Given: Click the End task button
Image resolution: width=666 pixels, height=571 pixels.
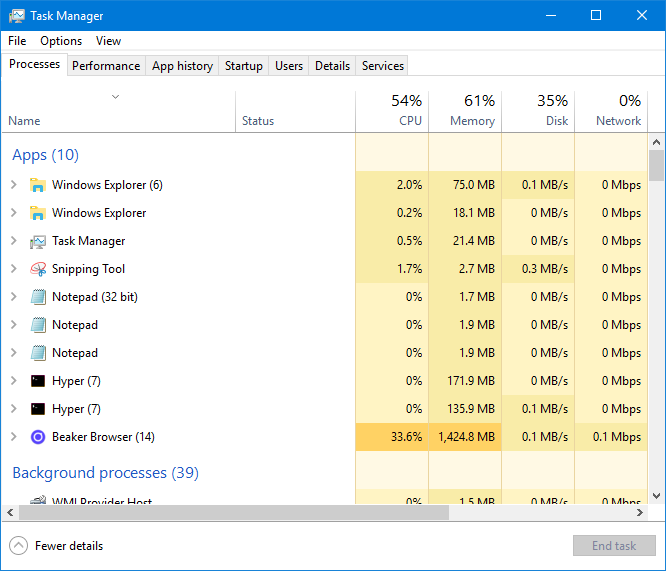Looking at the screenshot, I should pyautogui.click(x=614, y=546).
